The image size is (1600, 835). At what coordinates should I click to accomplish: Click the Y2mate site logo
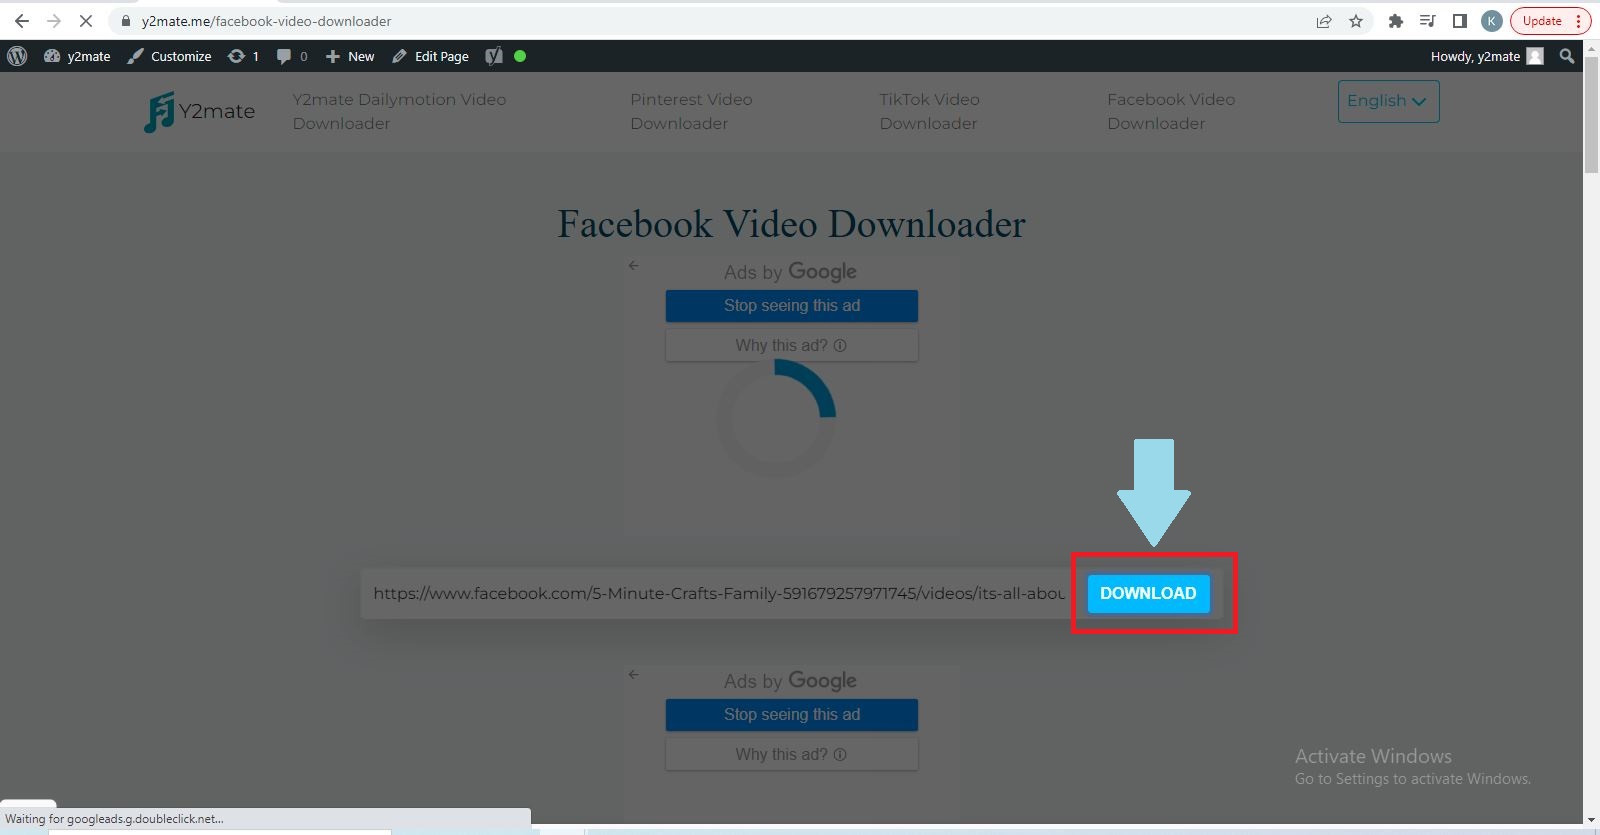pos(199,111)
